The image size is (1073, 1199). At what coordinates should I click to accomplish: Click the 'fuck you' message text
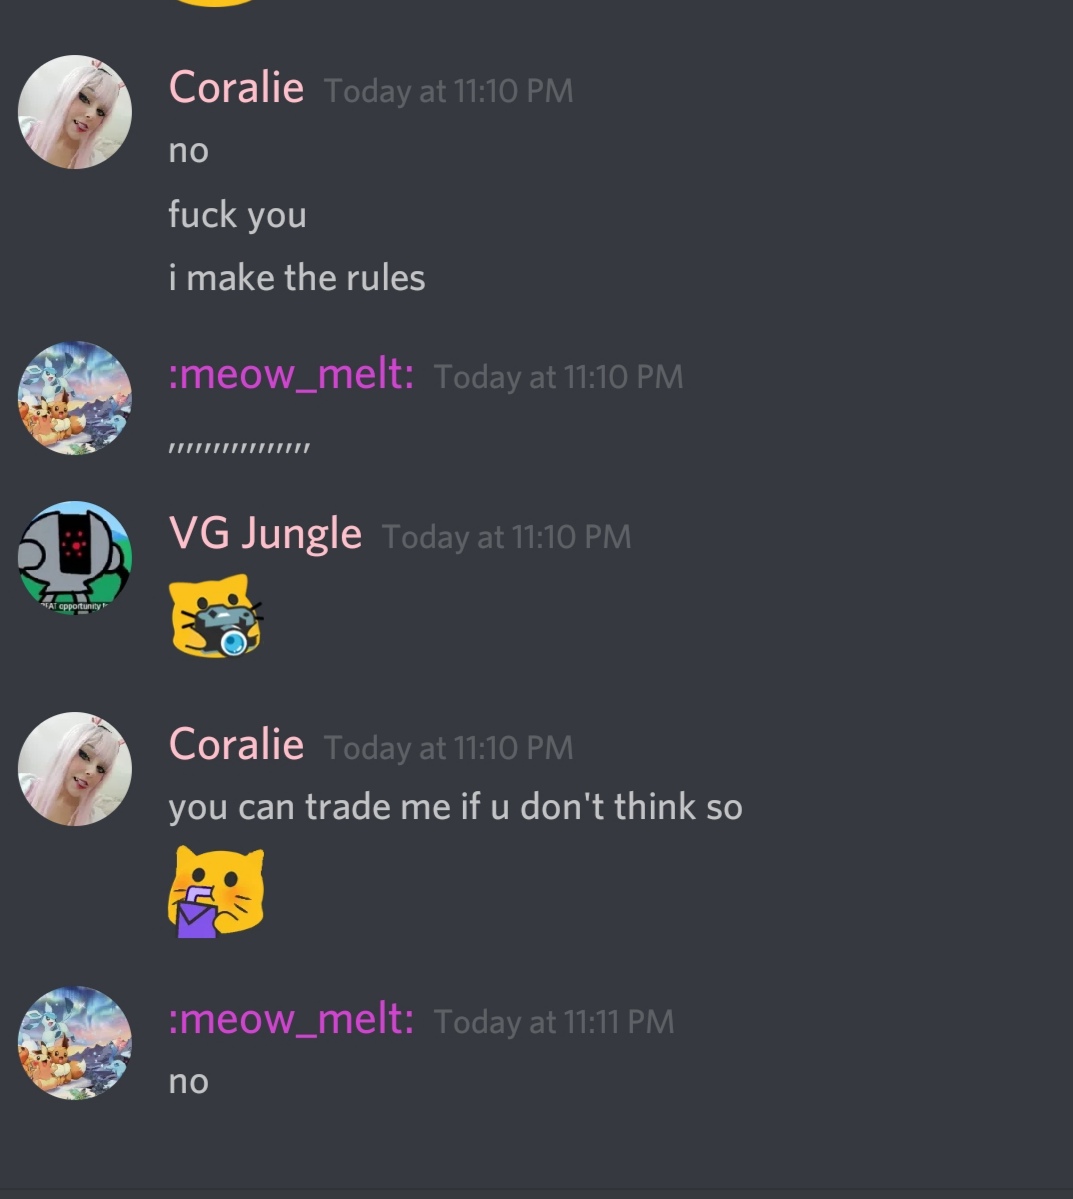(237, 215)
